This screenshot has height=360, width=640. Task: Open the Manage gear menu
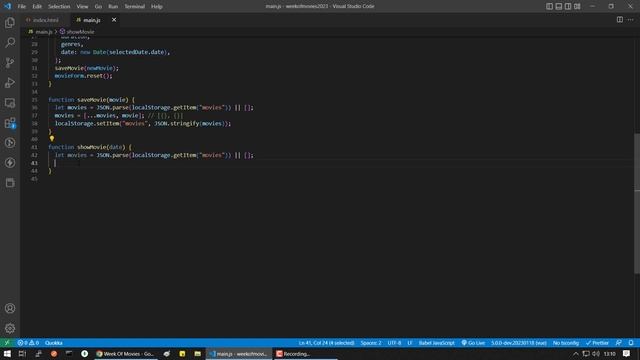[10, 328]
